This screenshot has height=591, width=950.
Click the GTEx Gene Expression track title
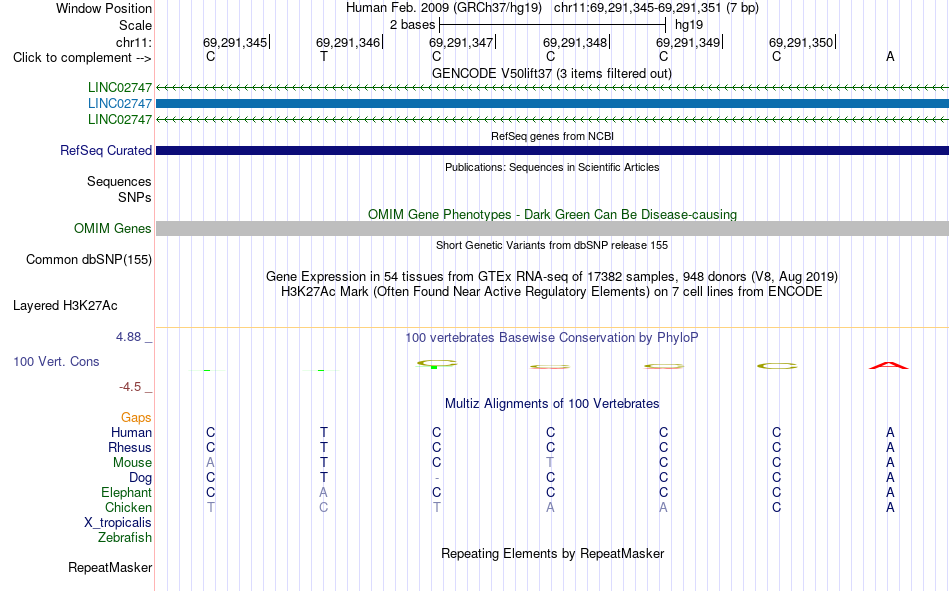point(552,276)
